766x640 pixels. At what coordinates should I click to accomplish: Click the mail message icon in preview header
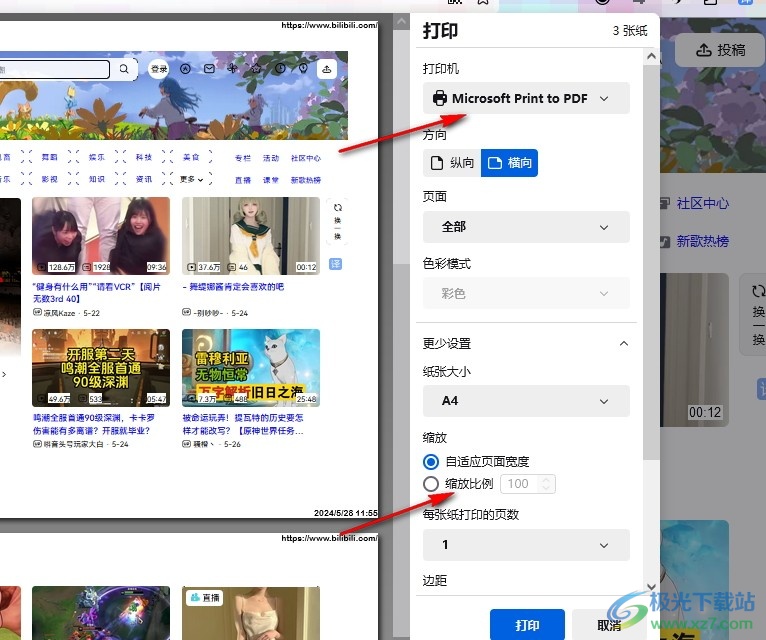point(209,69)
